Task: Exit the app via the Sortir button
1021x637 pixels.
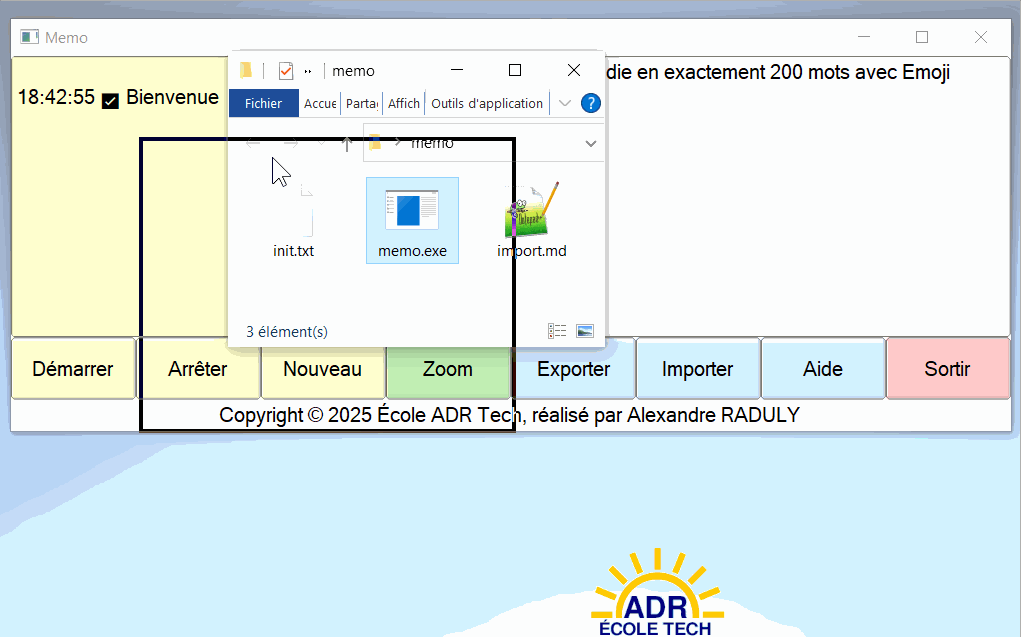Action: (x=947, y=368)
